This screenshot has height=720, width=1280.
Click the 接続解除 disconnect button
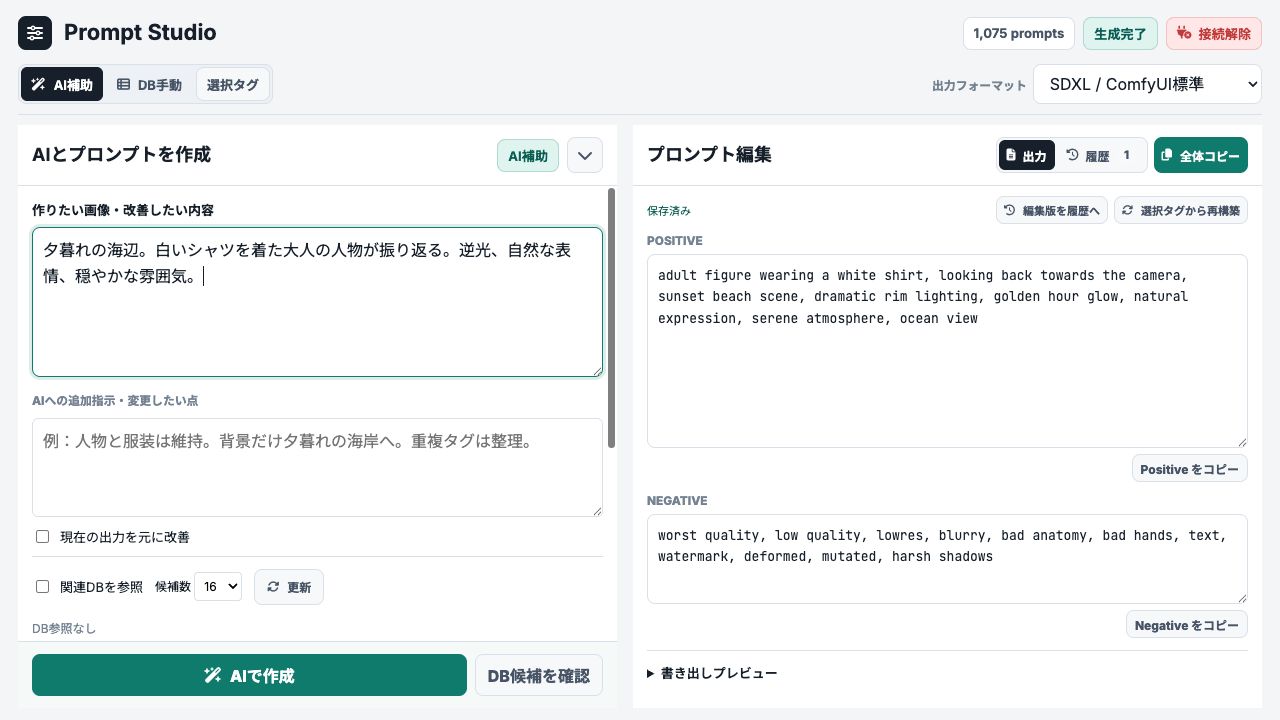1214,33
